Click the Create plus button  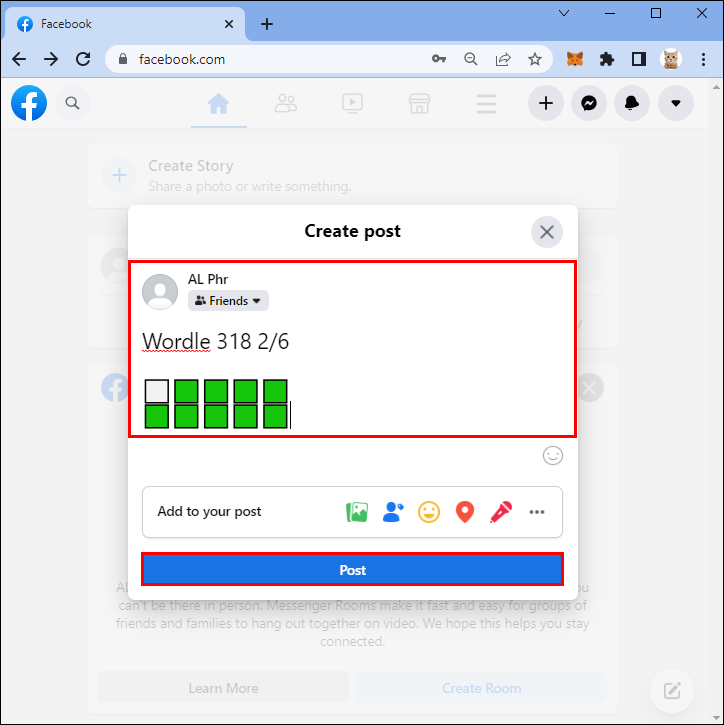546,103
